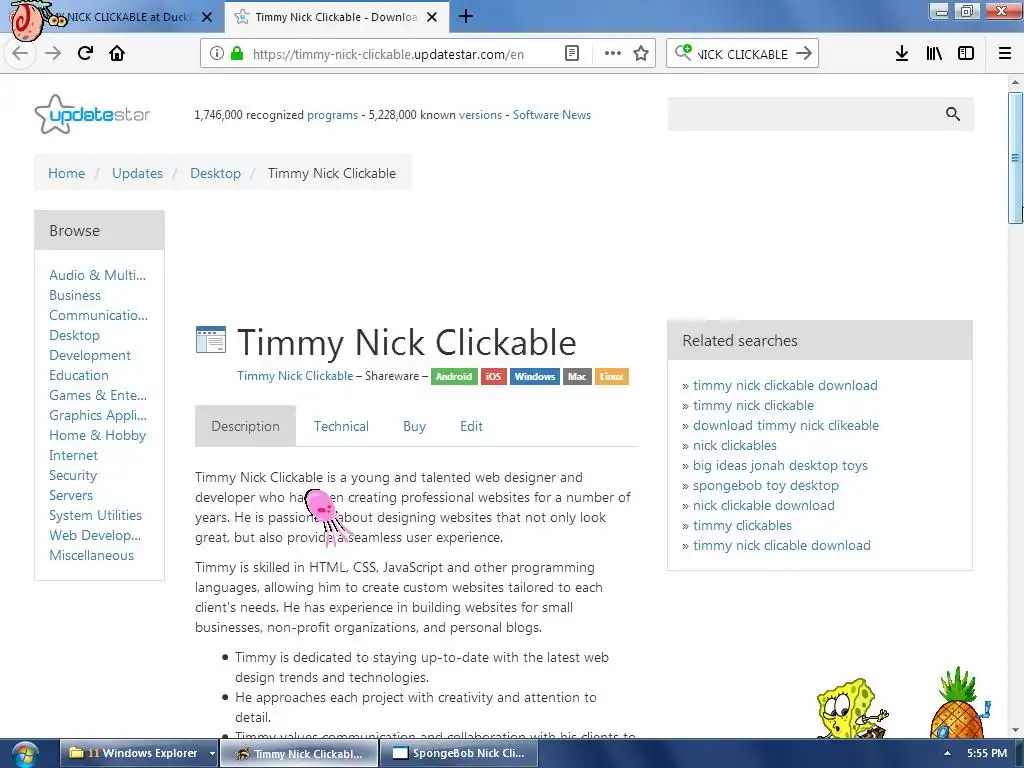Click the Updates breadcrumb link

point(137,173)
